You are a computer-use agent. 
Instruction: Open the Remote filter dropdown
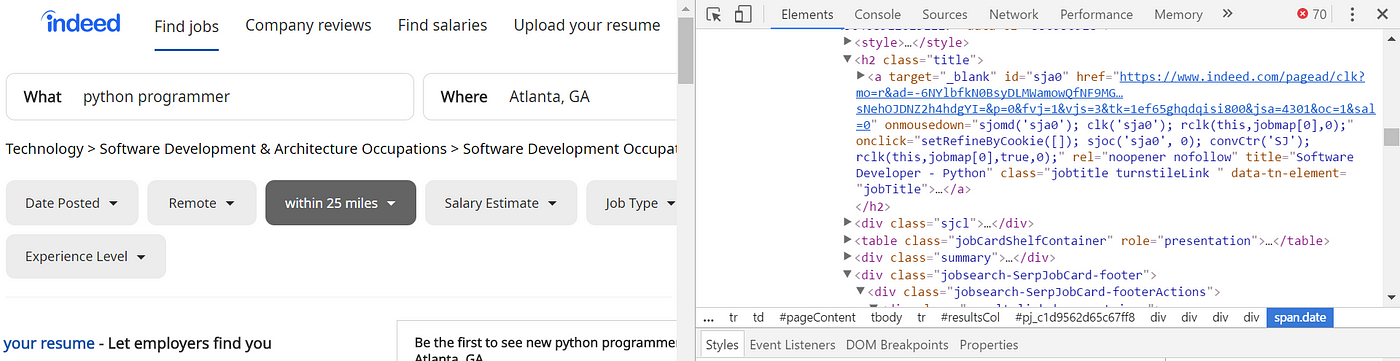202,203
